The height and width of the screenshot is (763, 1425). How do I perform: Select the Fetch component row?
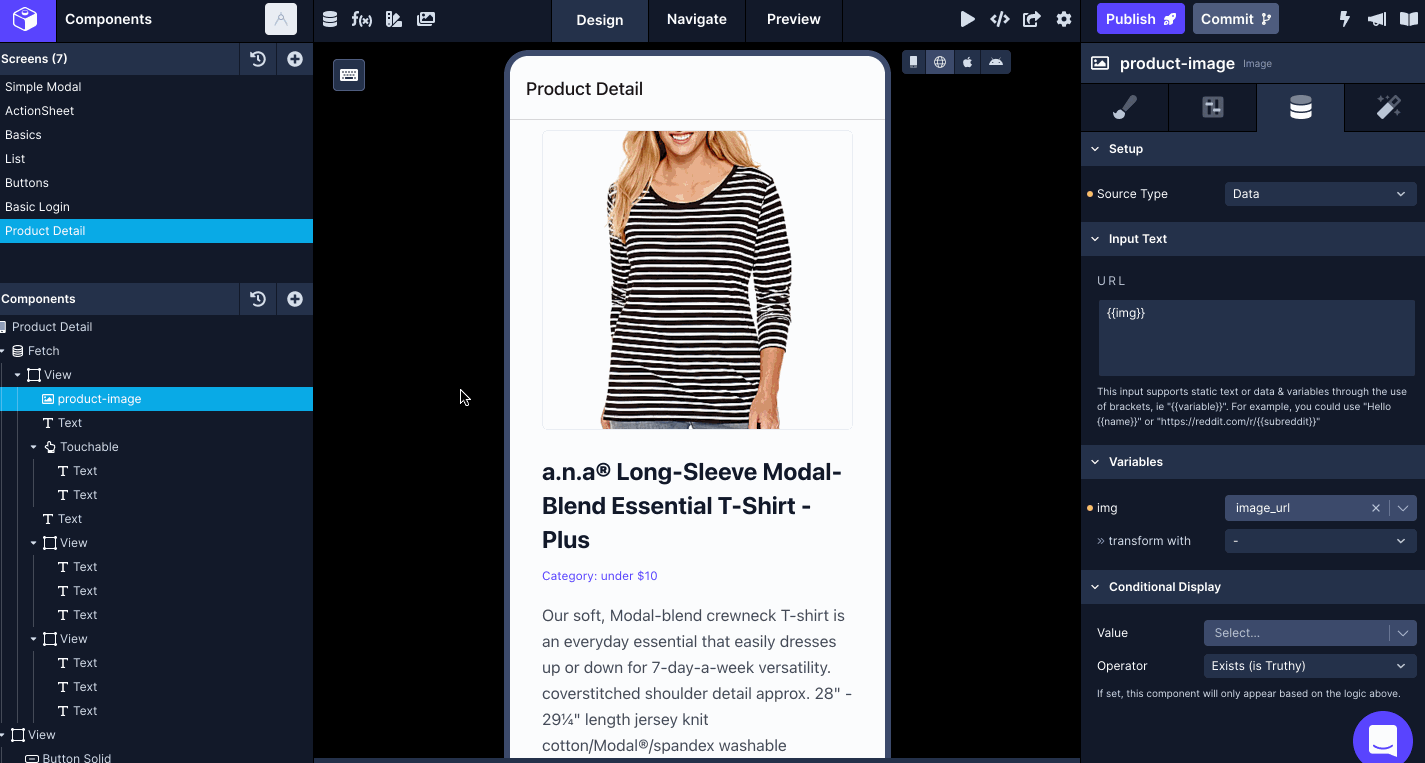(156, 351)
